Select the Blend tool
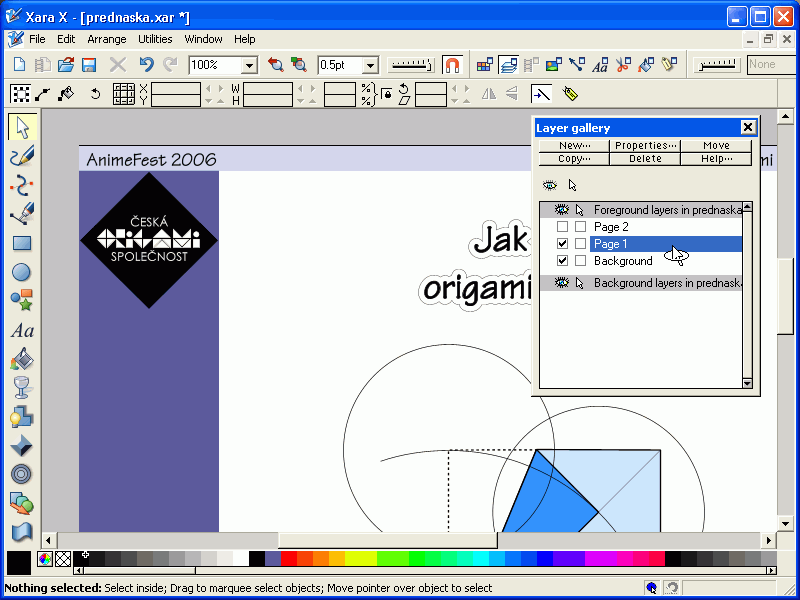The image size is (800, 600). (22, 504)
